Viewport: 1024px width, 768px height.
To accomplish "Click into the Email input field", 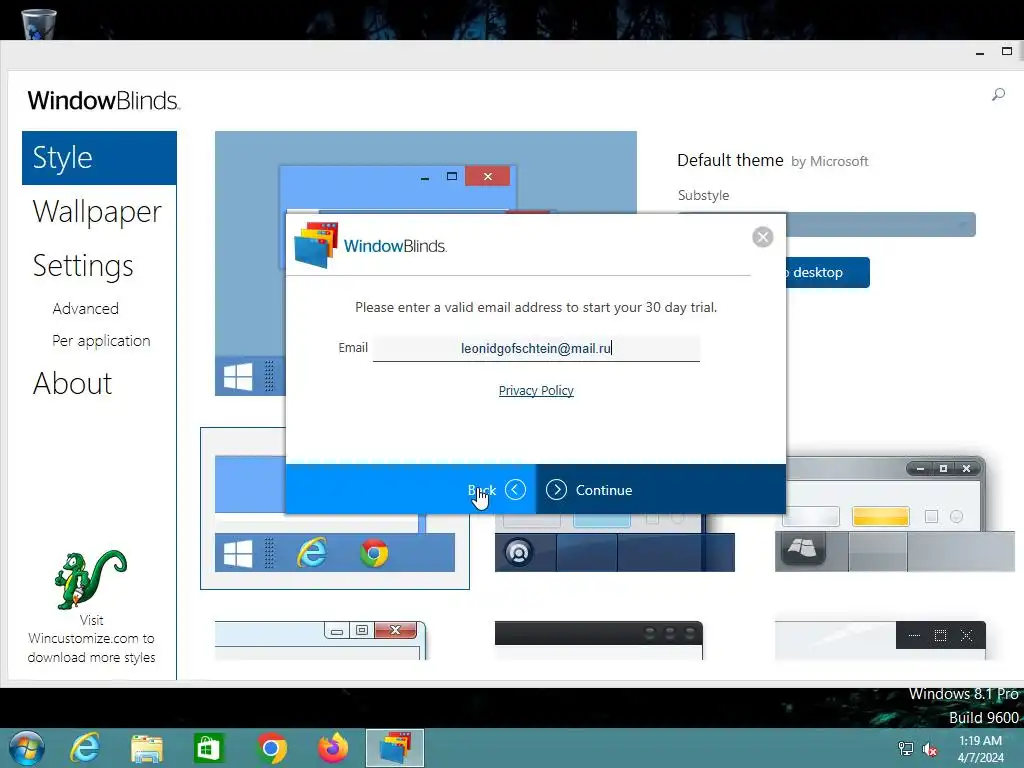I will (x=536, y=348).
